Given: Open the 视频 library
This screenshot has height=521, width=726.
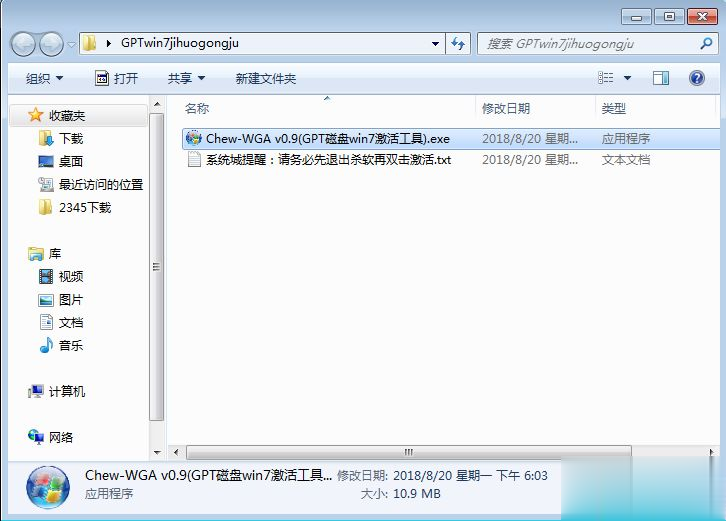Looking at the screenshot, I should [71, 276].
